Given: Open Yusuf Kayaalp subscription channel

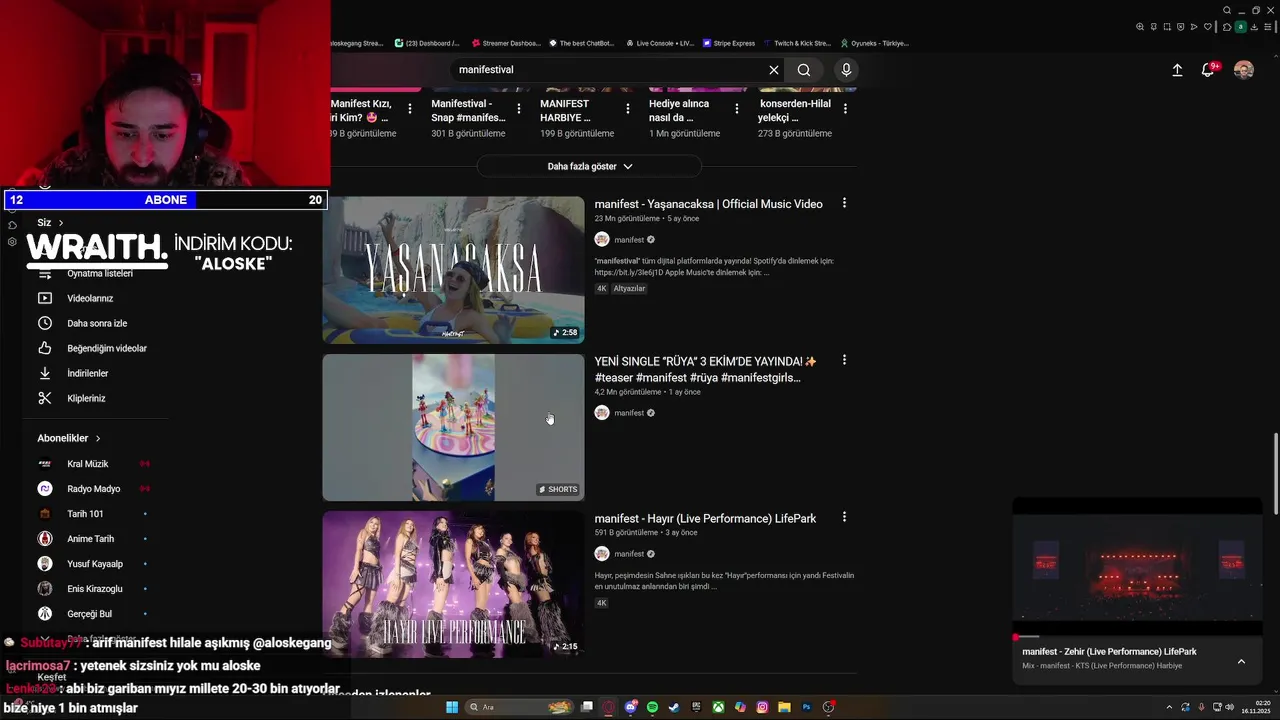Looking at the screenshot, I should pos(95,564).
